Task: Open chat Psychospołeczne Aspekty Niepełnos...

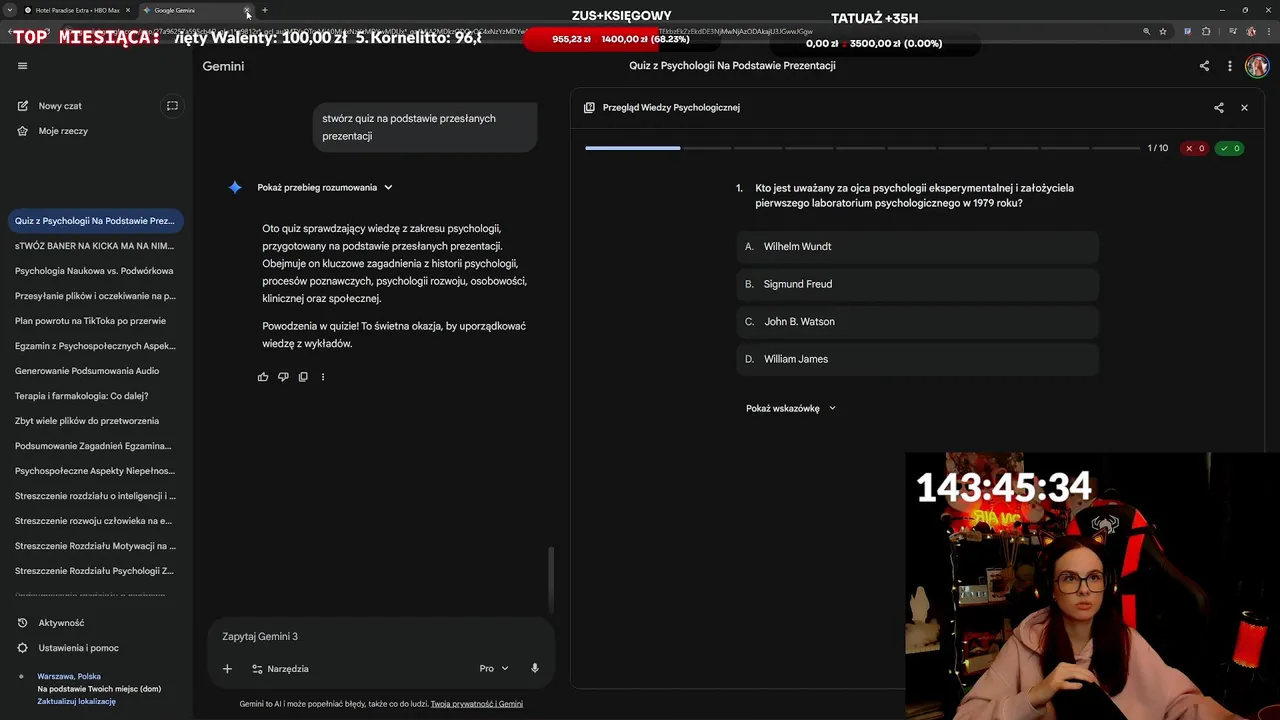Action: [x=94, y=471]
